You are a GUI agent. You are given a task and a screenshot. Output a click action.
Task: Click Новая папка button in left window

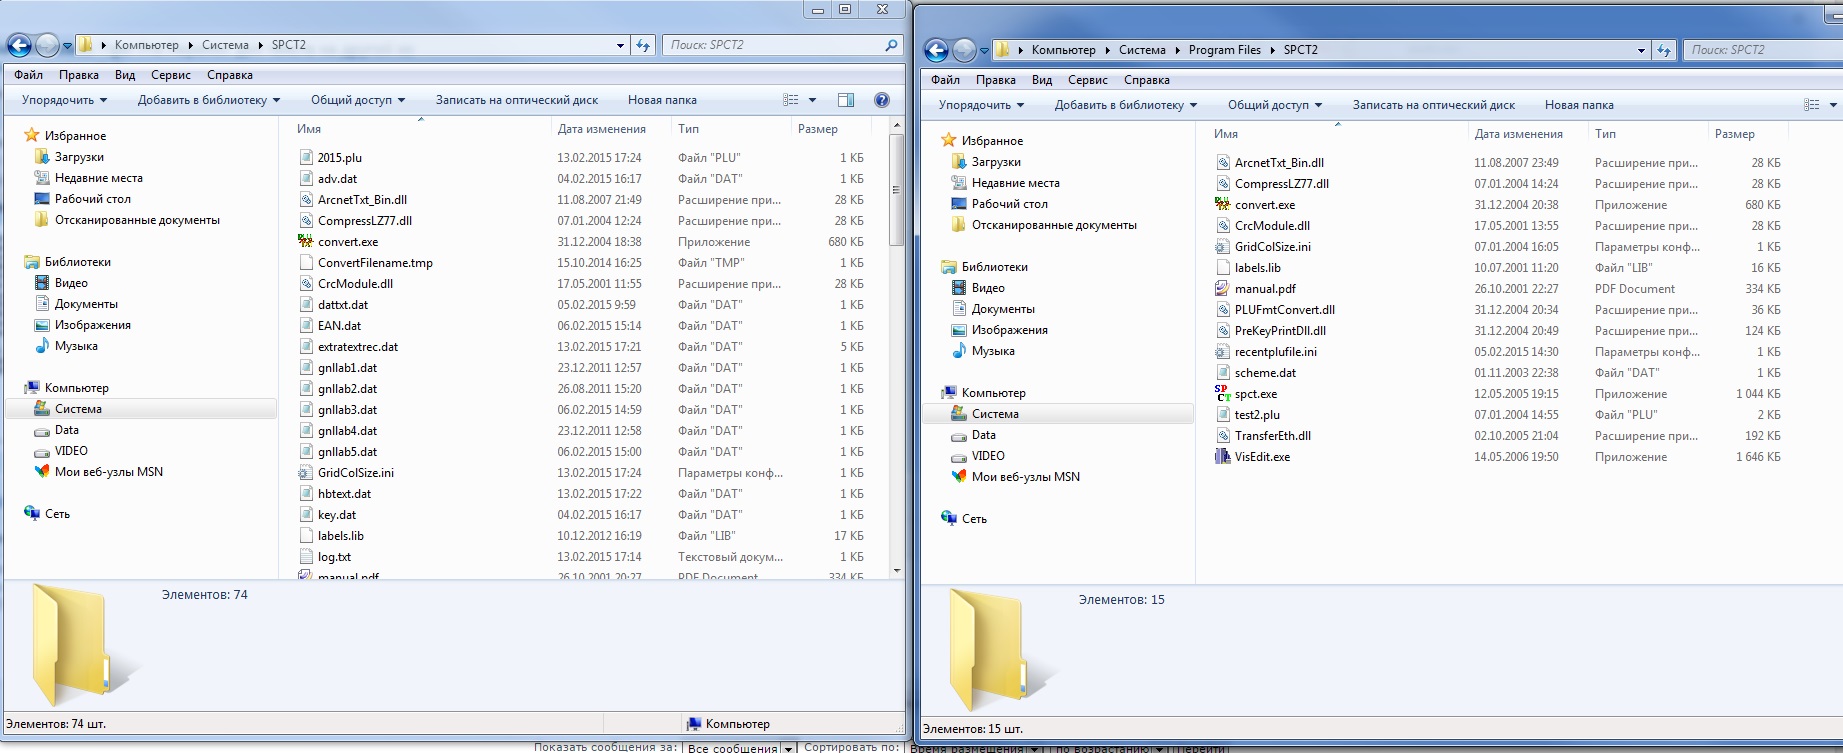point(662,100)
